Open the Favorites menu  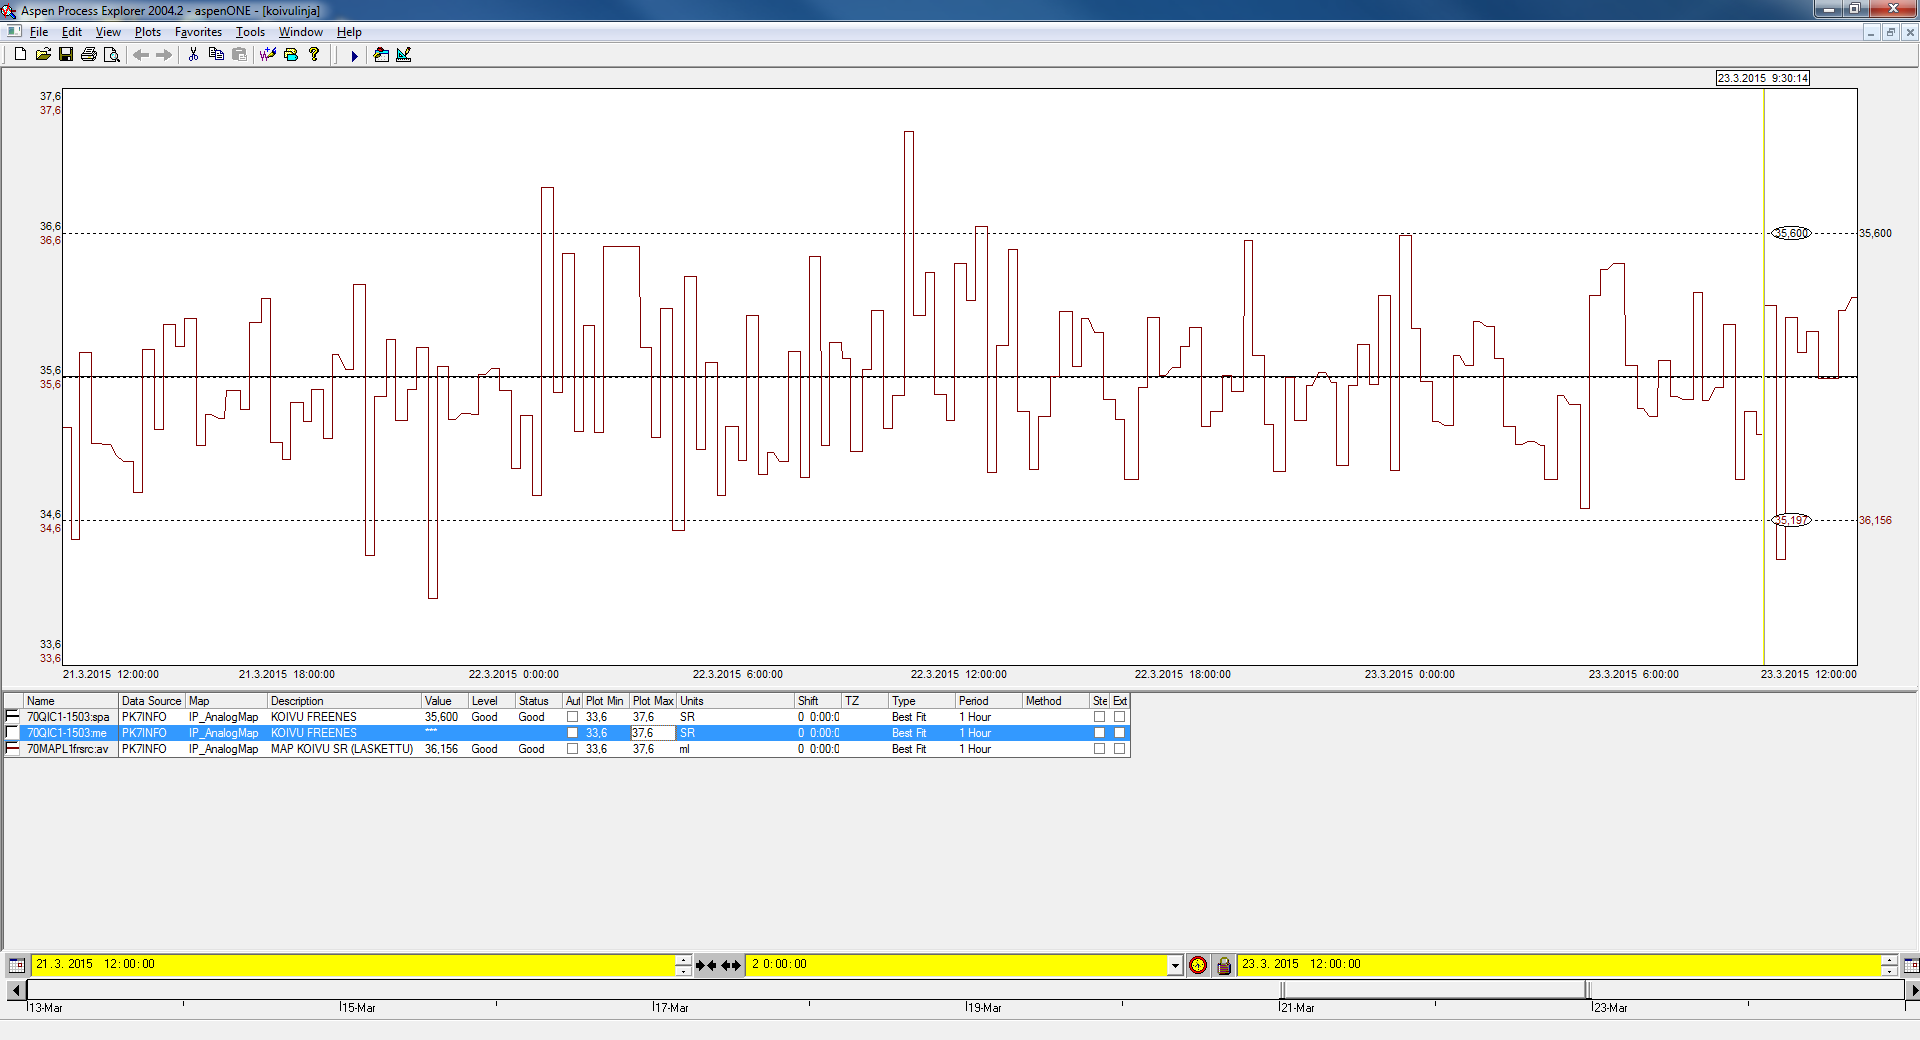tap(198, 32)
